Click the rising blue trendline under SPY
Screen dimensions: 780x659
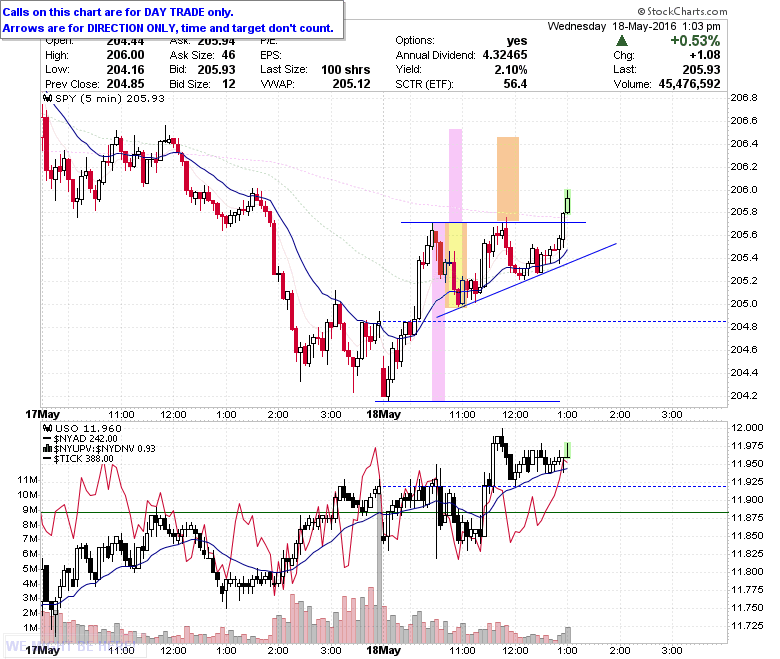point(526,281)
